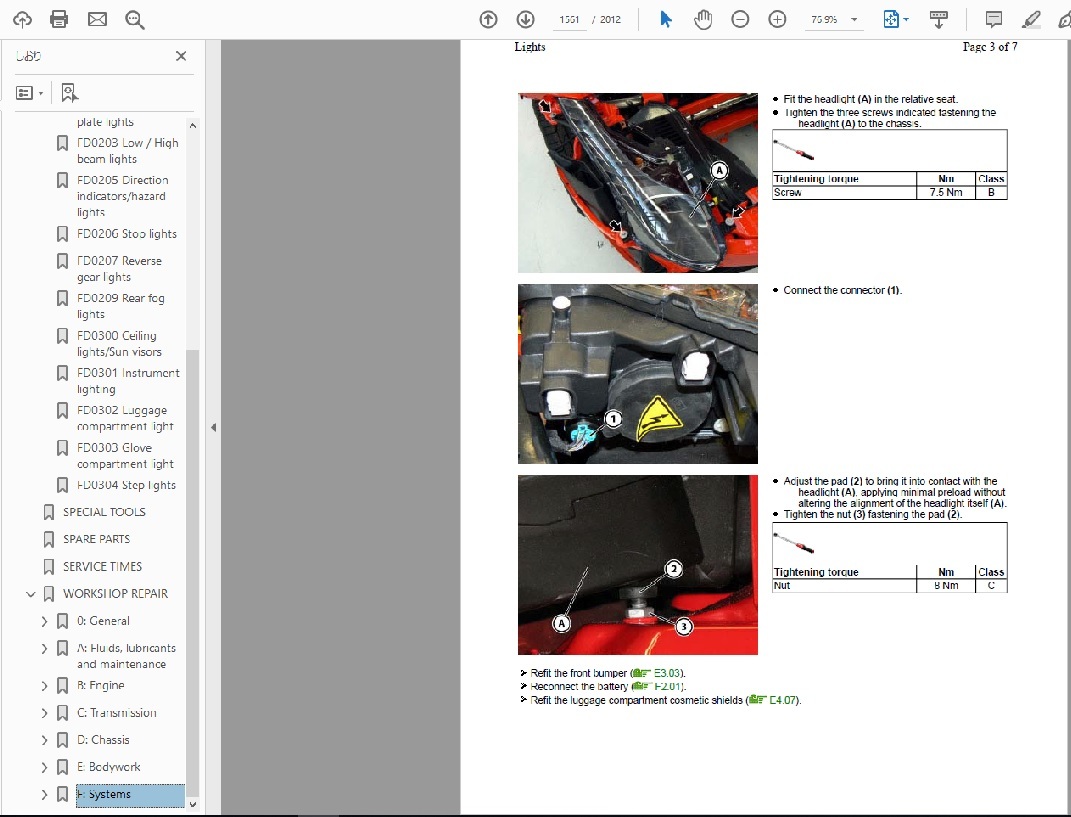Viewport: 1071px width, 817px height.
Task: Open the add comment tool
Action: tap(993, 19)
